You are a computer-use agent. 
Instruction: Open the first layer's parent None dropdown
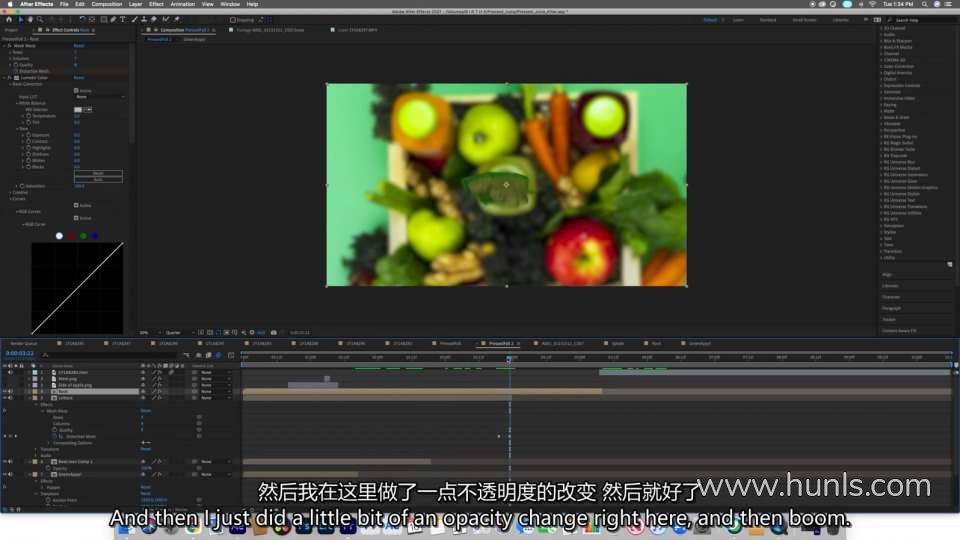click(214, 372)
